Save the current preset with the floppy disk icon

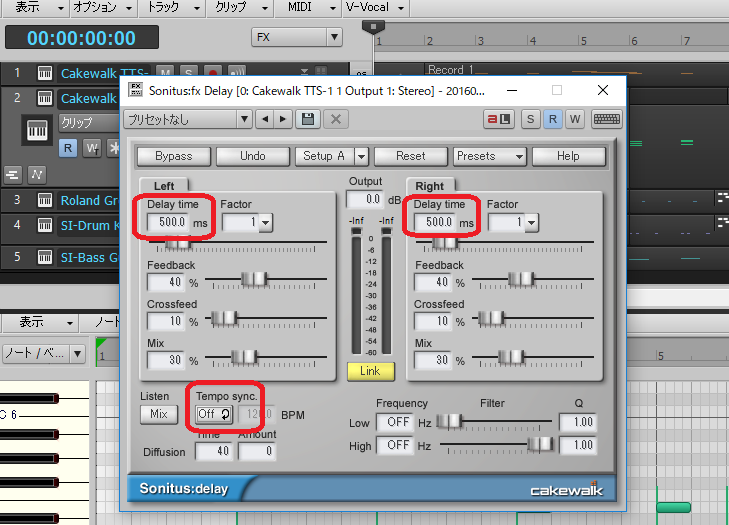308,119
